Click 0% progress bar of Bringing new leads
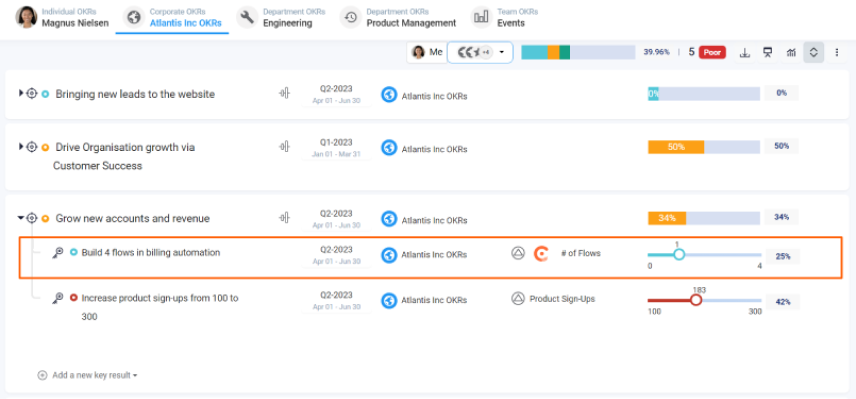Viewport: 856px width, 399px height. pyautogui.click(x=704, y=93)
